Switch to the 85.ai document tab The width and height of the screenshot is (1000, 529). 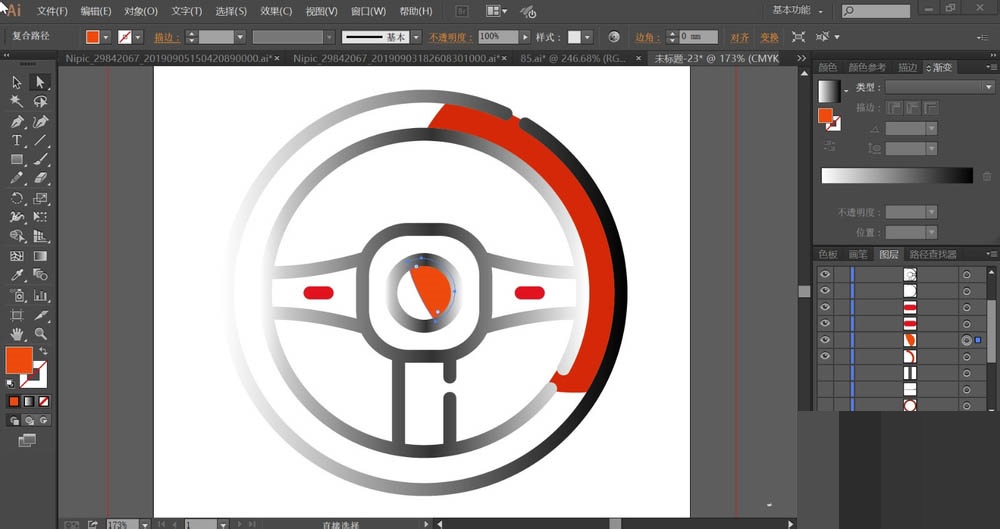point(575,58)
